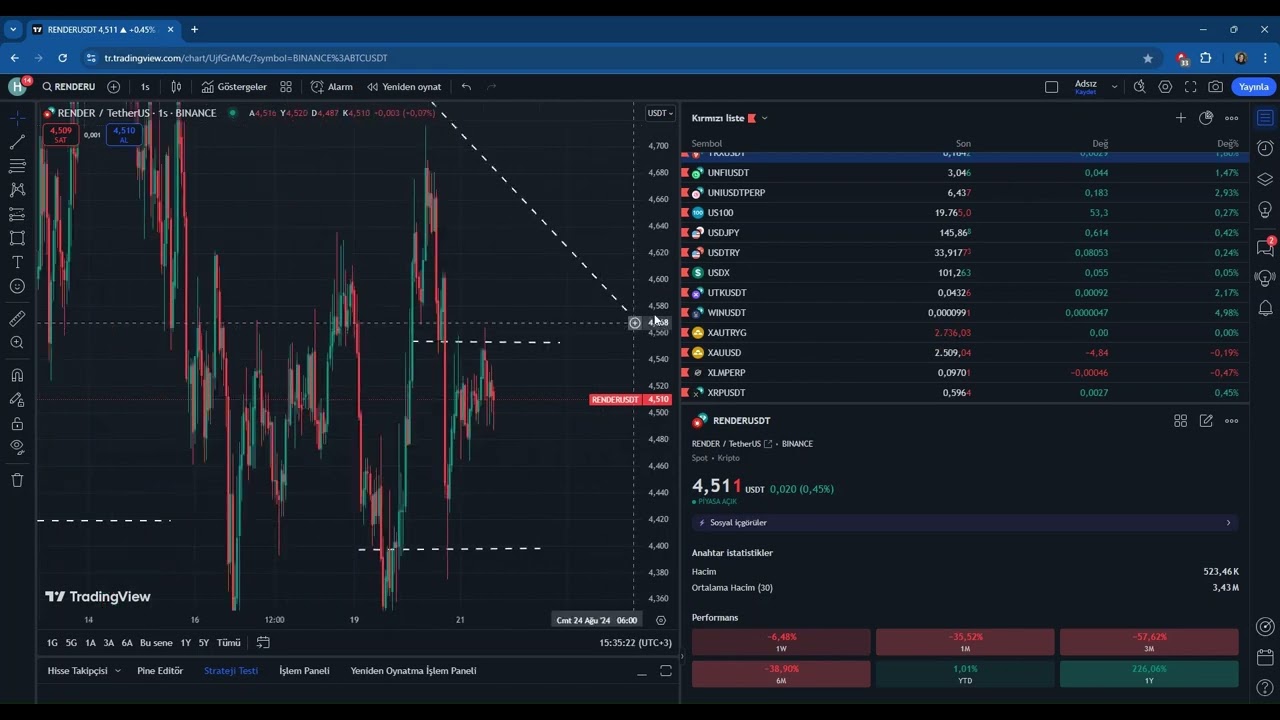Viewport: 1280px width, 720px height.
Task: Open chart settings hexagon icon
Action: click(1165, 87)
